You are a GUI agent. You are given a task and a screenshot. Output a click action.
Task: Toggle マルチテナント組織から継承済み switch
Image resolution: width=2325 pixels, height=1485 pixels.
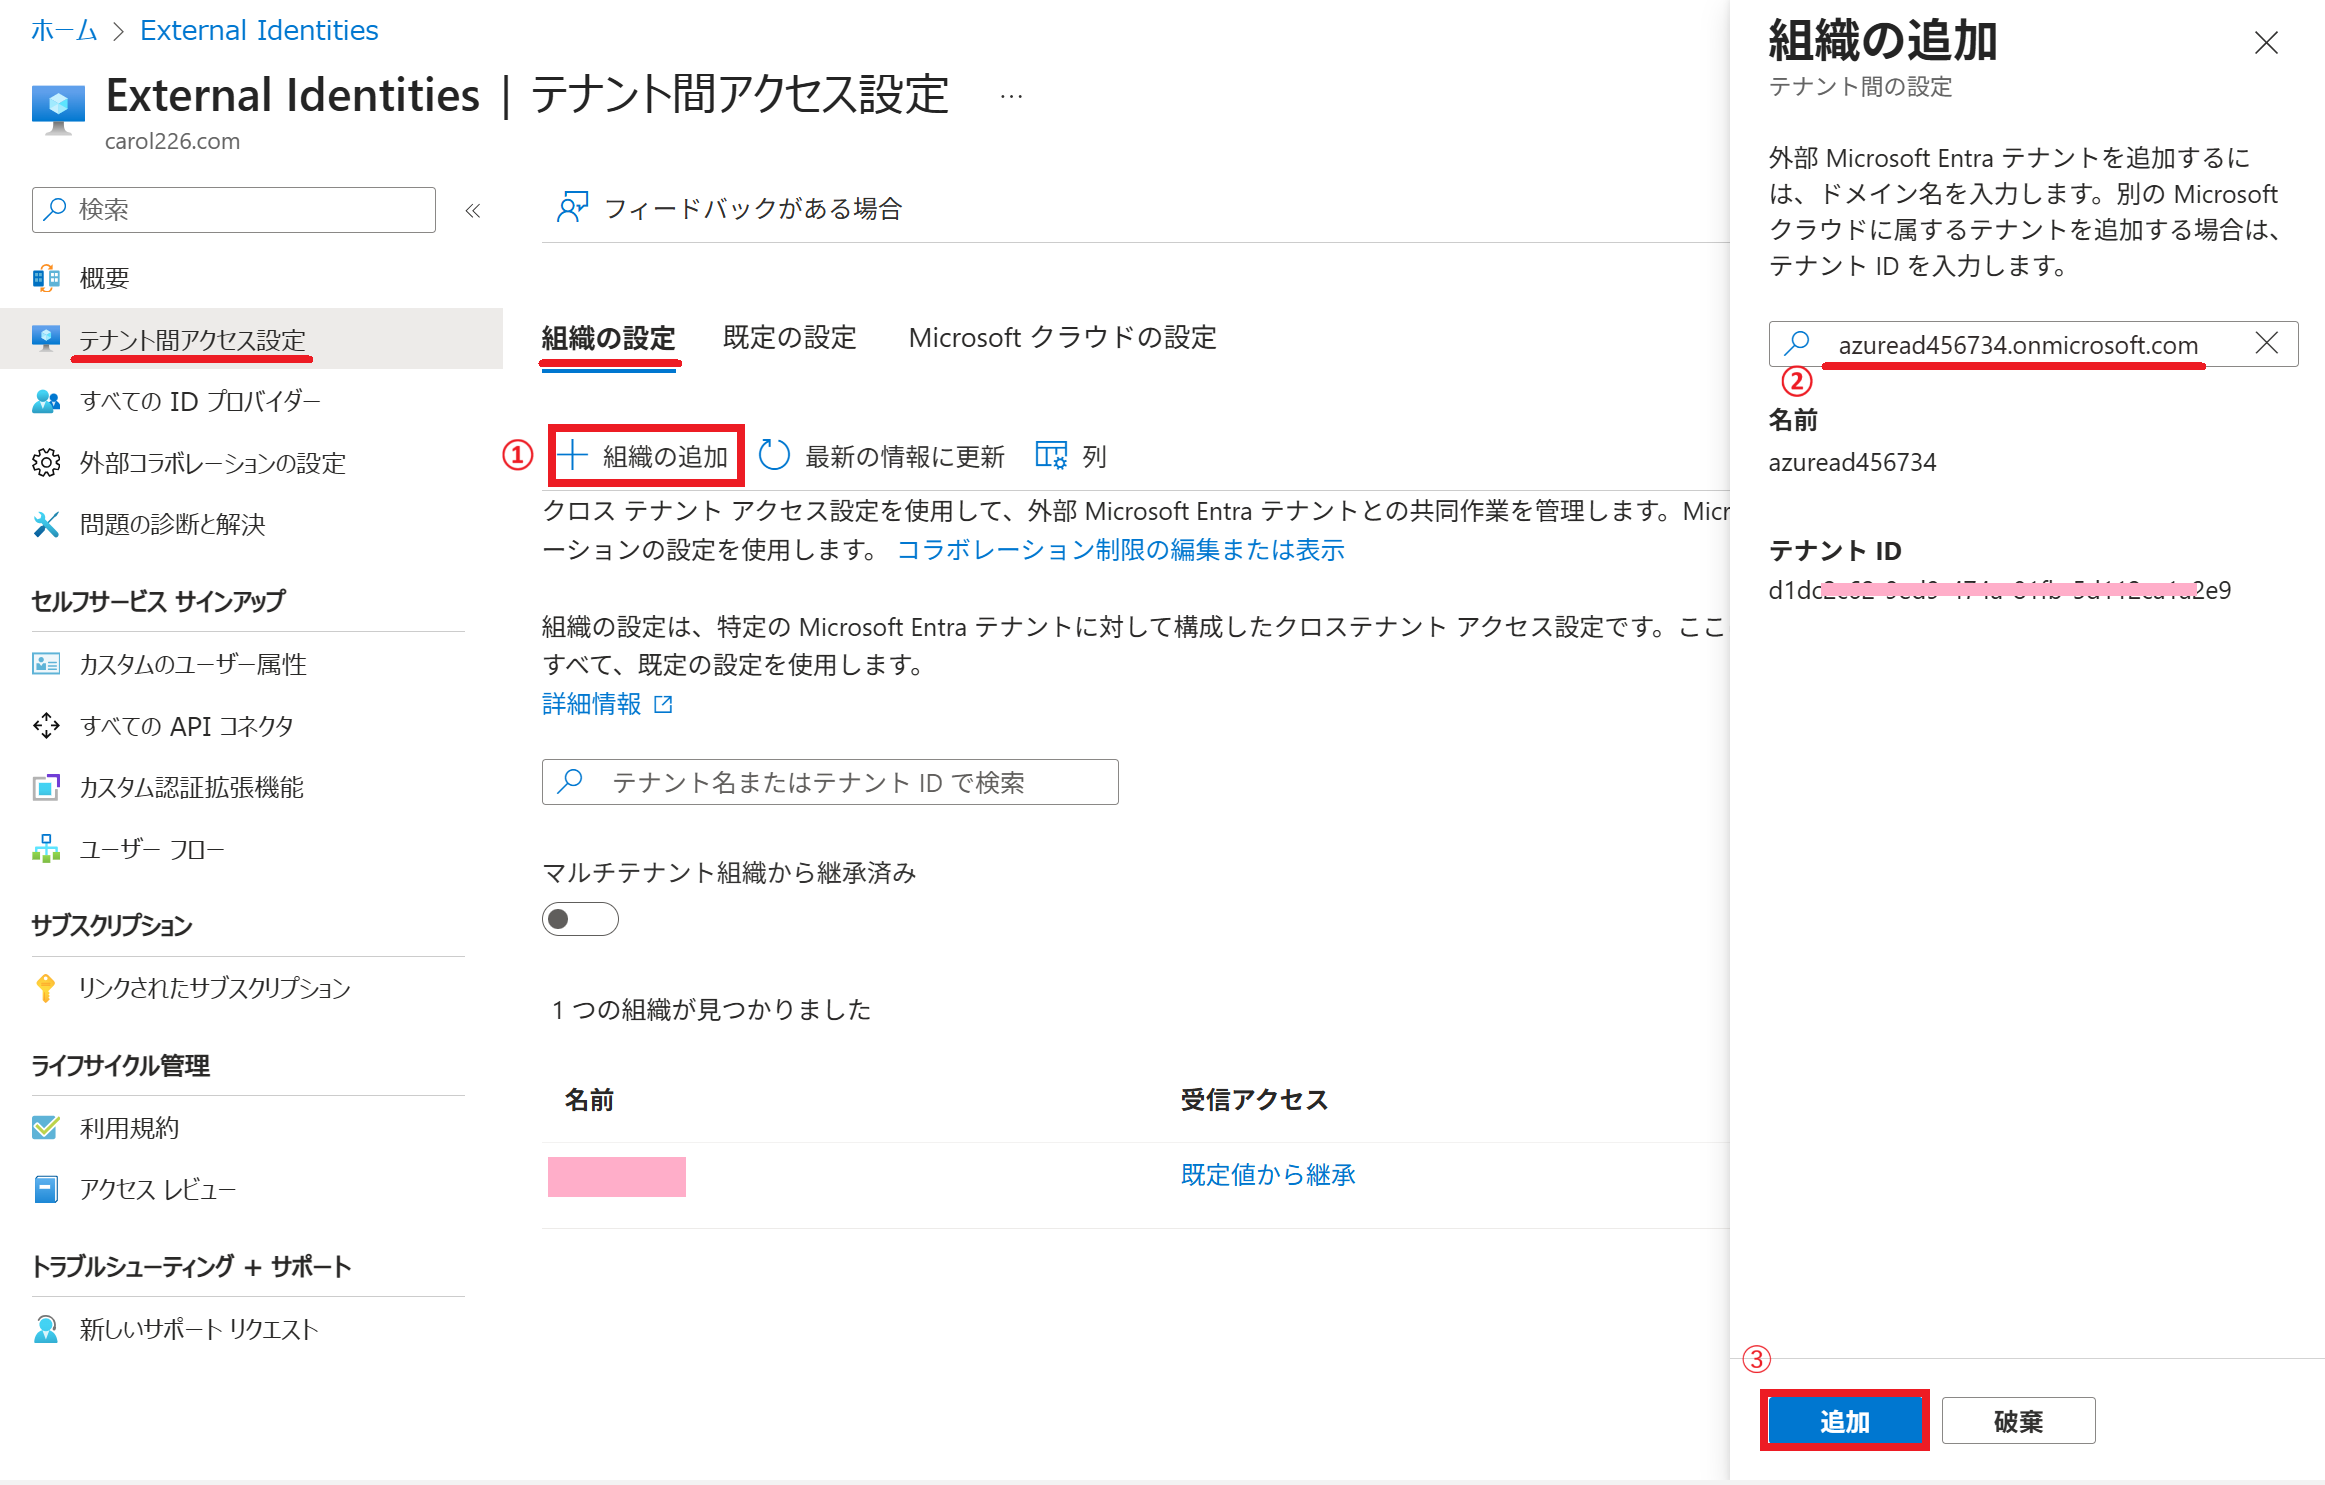coord(580,919)
